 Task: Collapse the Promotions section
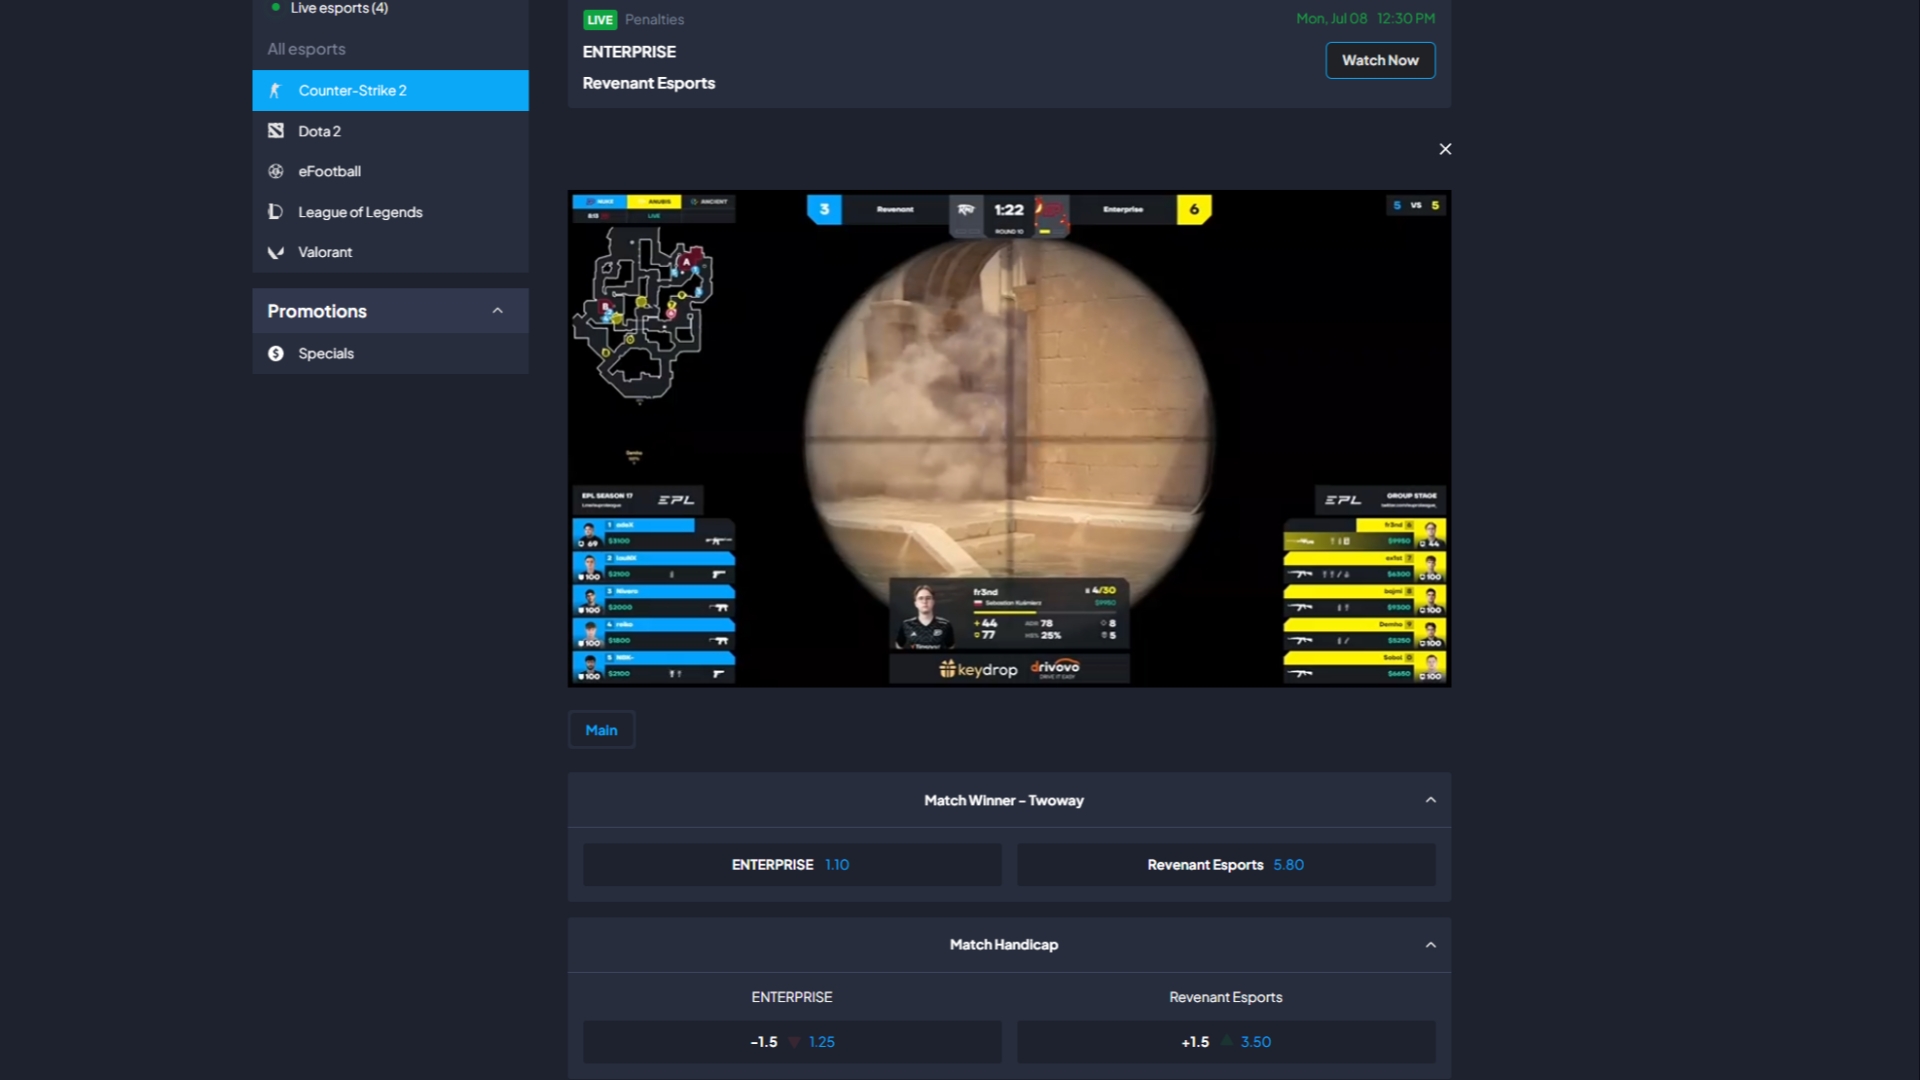click(497, 311)
